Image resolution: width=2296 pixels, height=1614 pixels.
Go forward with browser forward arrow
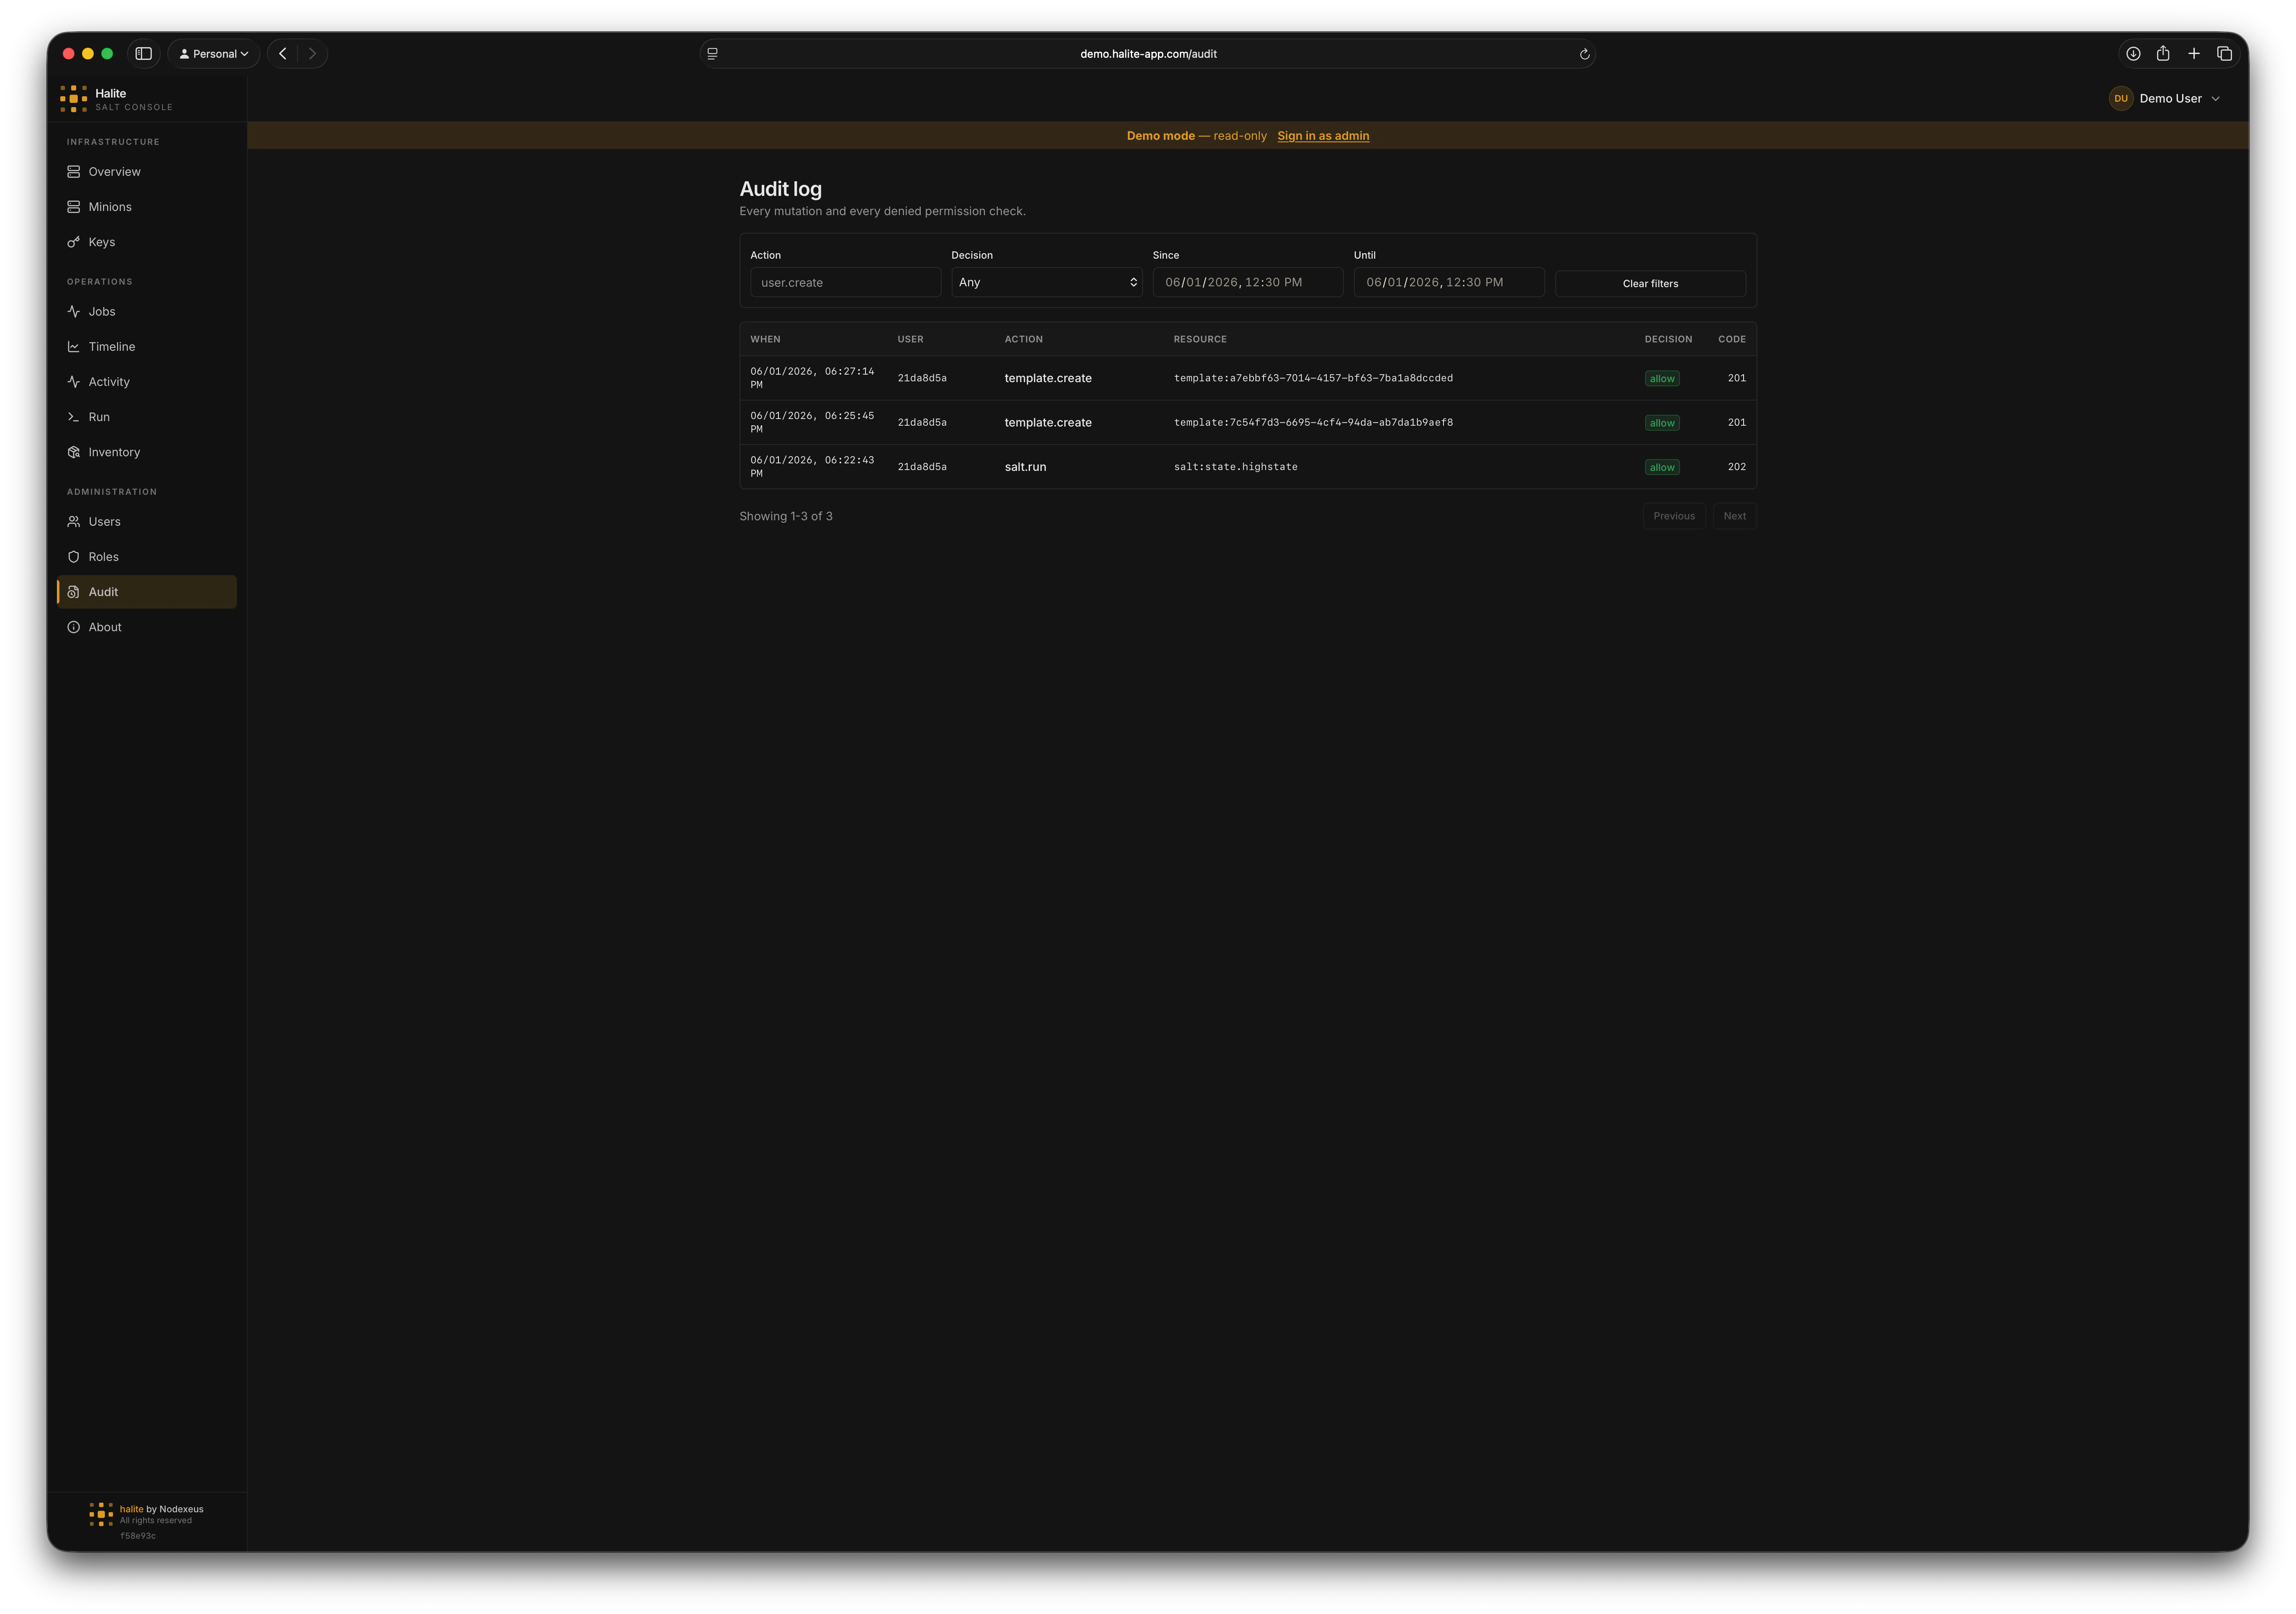[x=312, y=54]
